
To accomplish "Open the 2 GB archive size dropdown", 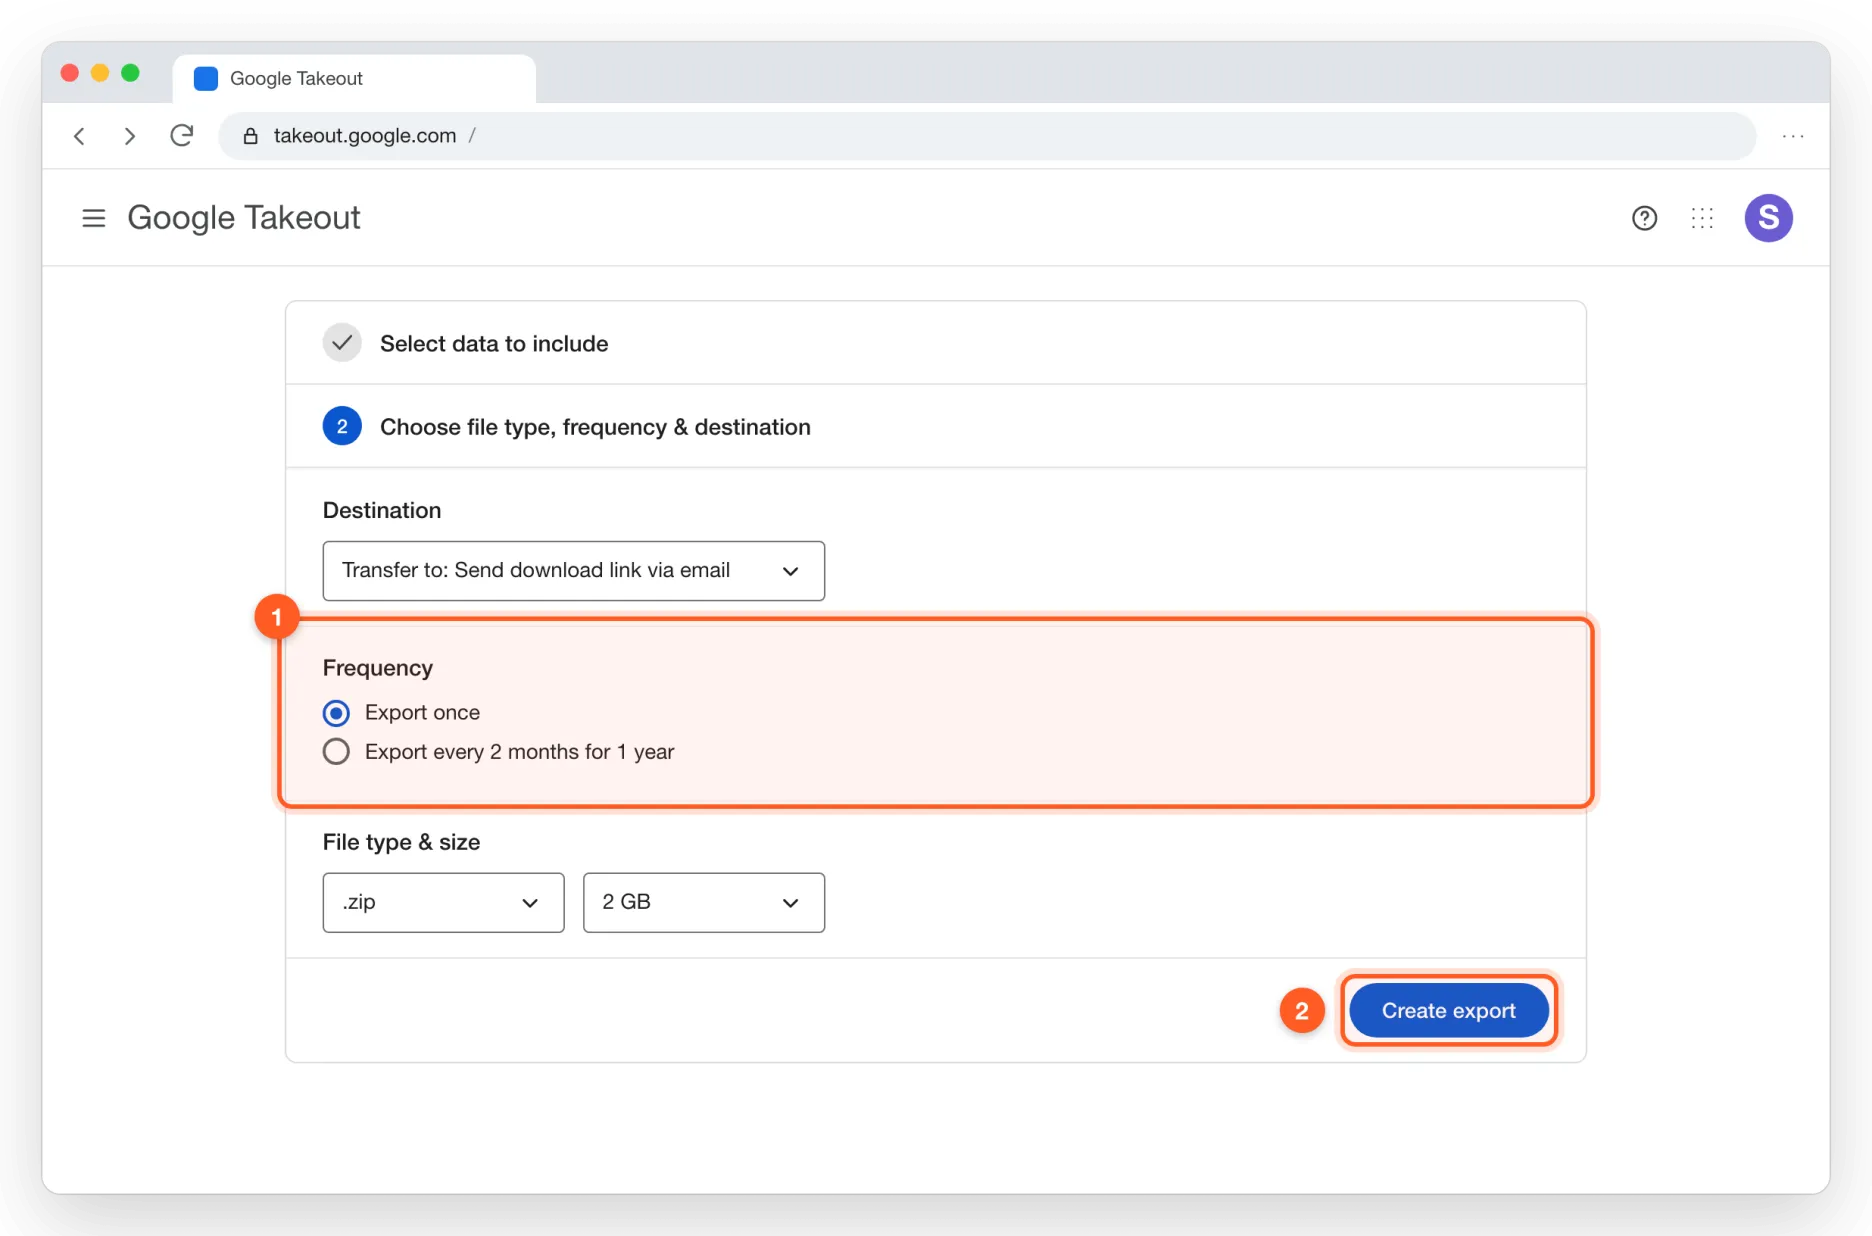I will click(704, 903).
